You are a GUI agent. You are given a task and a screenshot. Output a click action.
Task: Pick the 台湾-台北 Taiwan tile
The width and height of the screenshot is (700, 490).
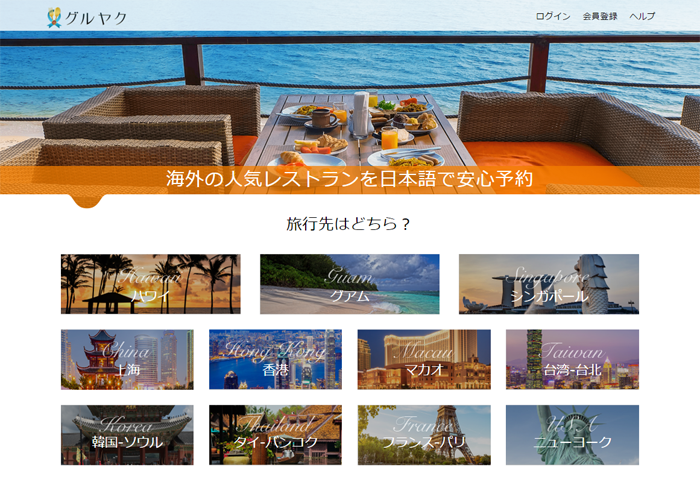tap(572, 359)
